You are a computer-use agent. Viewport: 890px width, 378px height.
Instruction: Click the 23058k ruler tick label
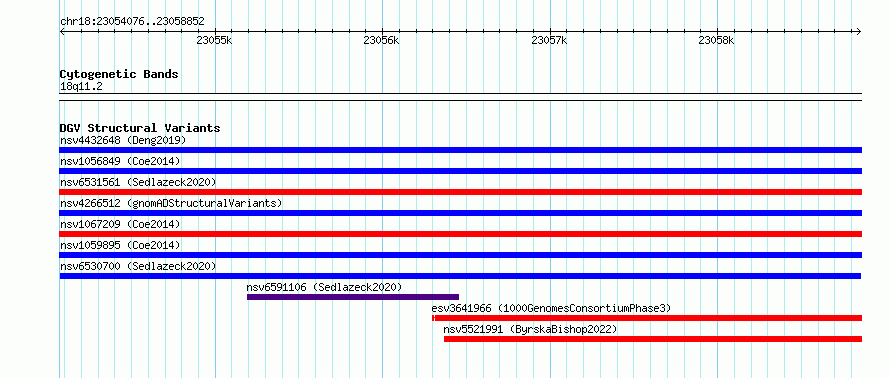[717, 40]
